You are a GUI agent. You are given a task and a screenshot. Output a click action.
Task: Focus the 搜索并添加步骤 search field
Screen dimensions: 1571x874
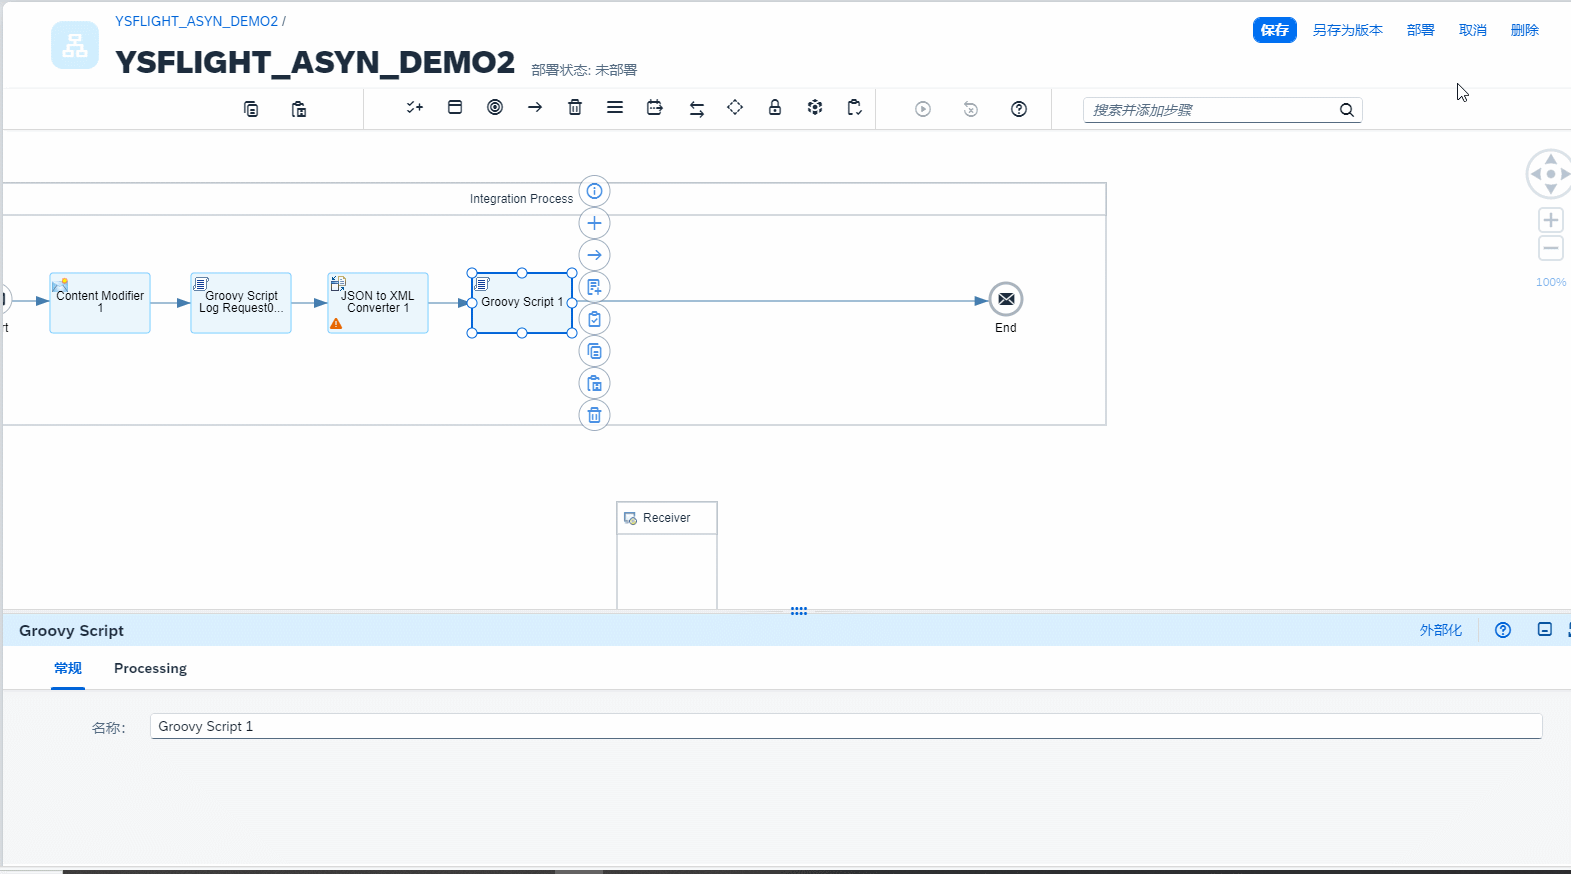click(1210, 110)
